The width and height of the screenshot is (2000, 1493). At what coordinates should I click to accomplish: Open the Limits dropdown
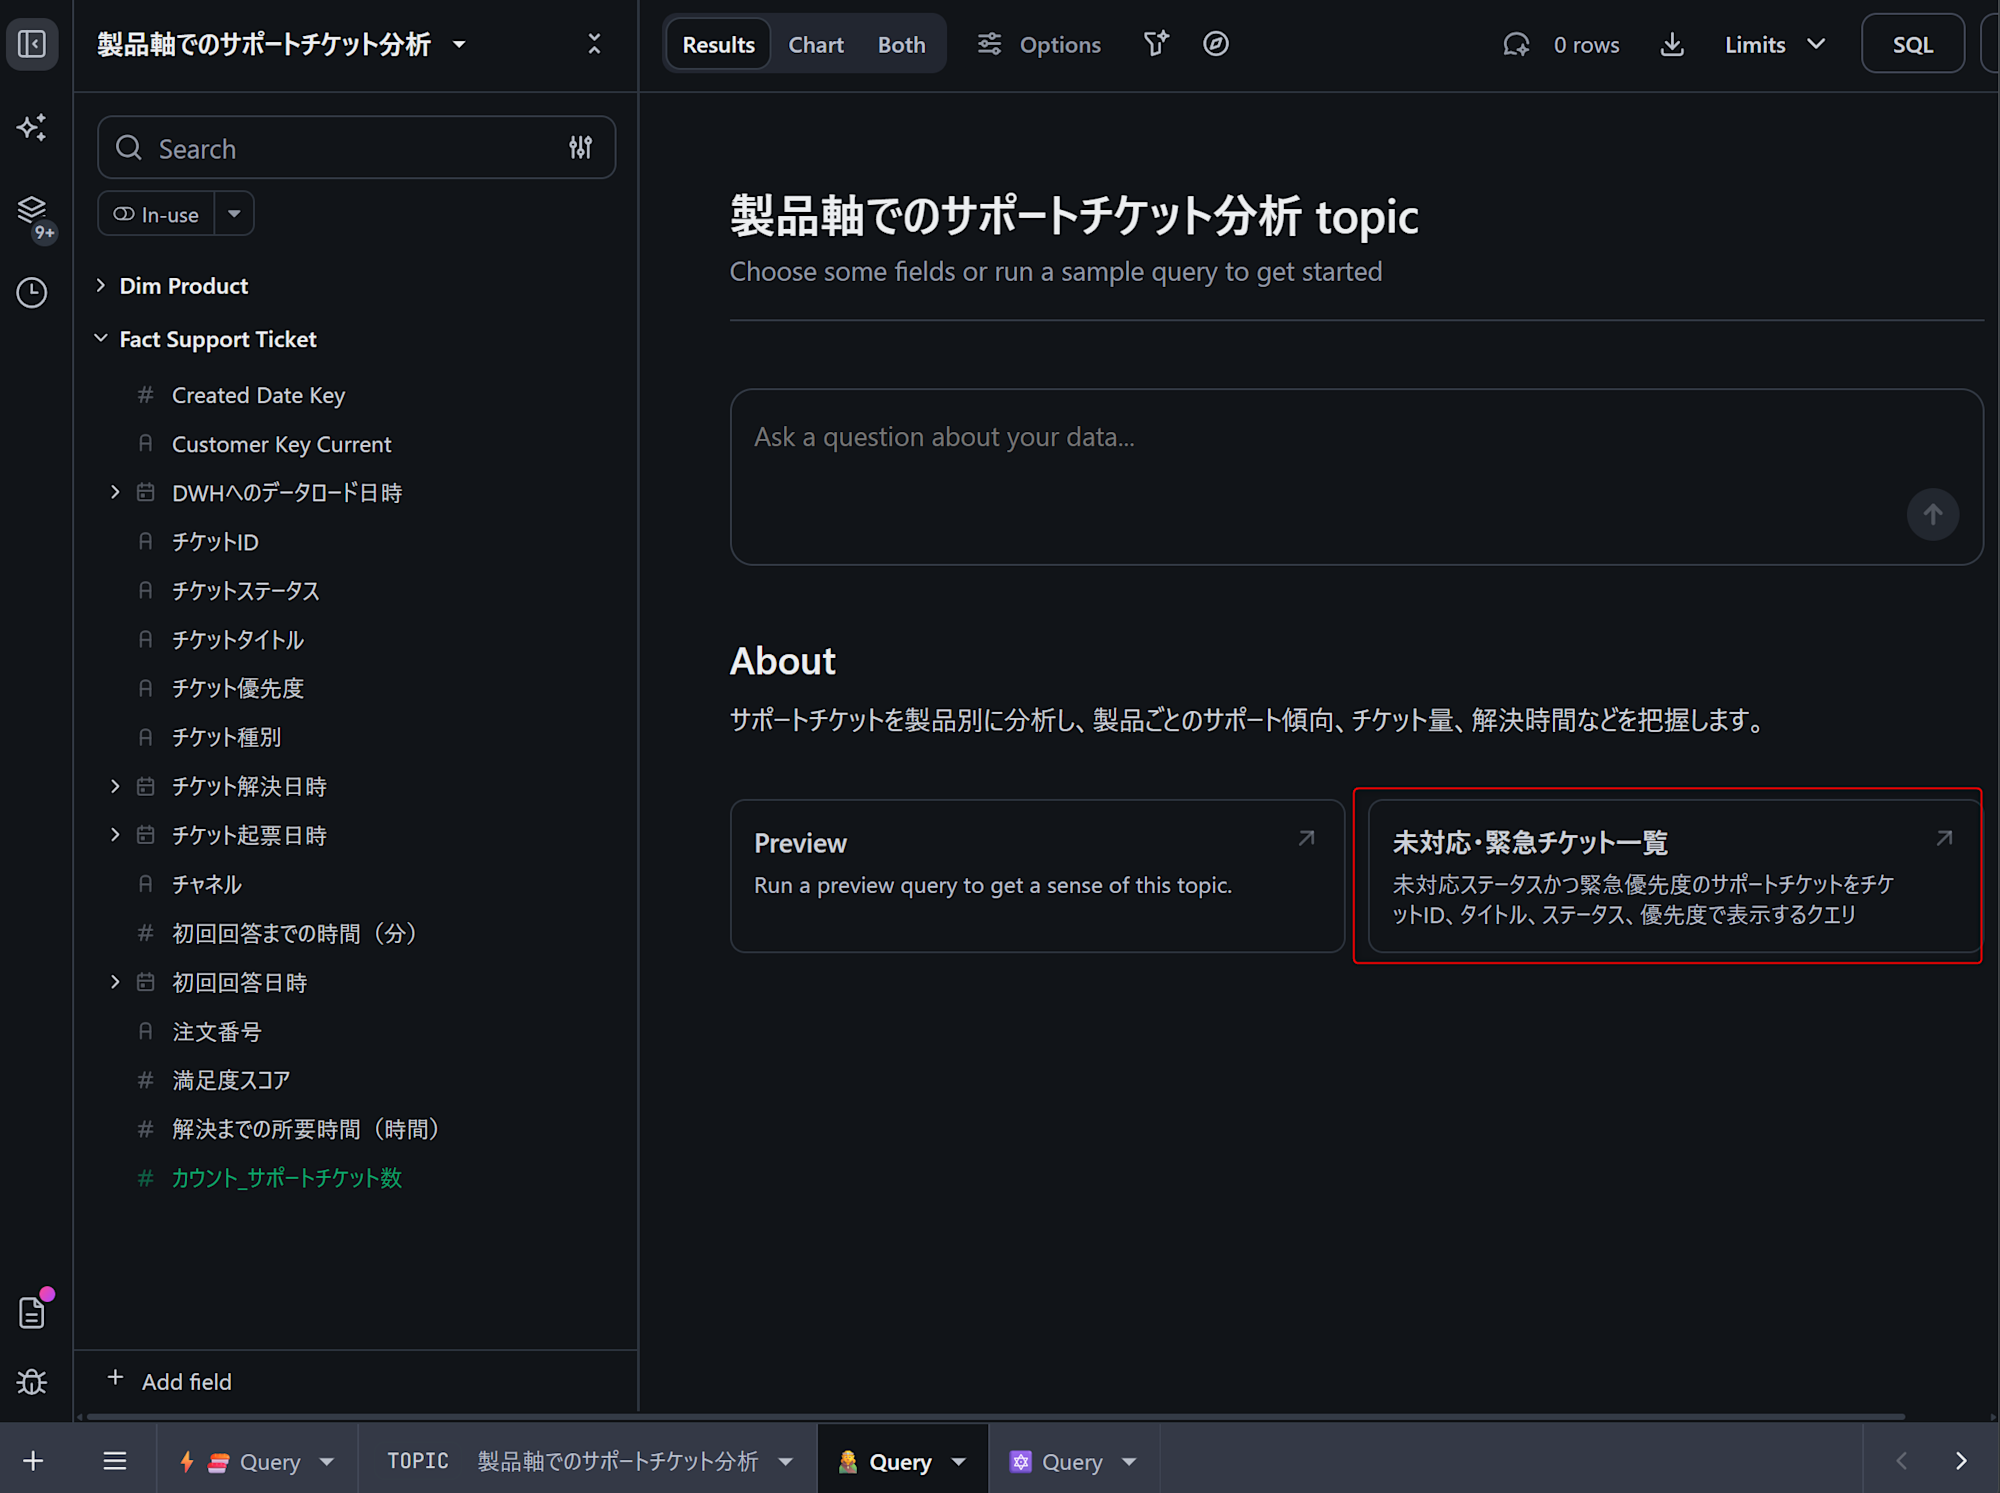[x=1774, y=44]
